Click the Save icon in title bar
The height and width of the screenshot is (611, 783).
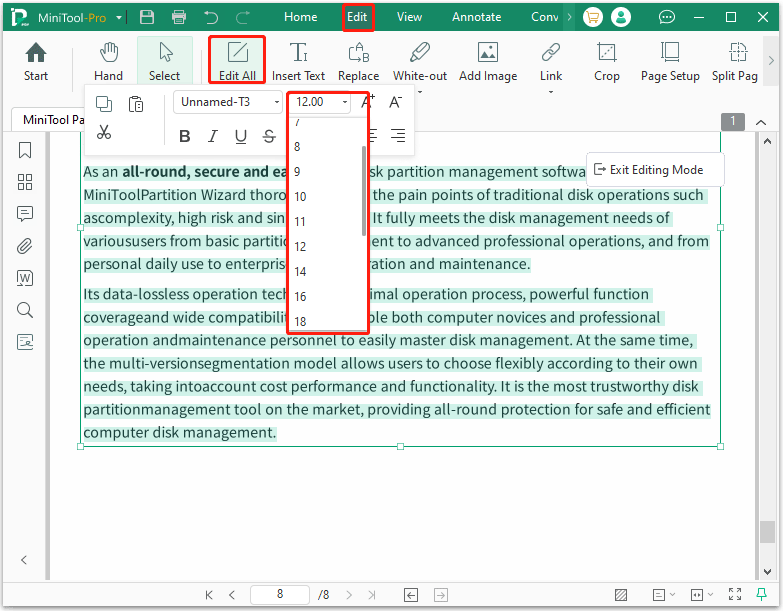click(x=147, y=17)
